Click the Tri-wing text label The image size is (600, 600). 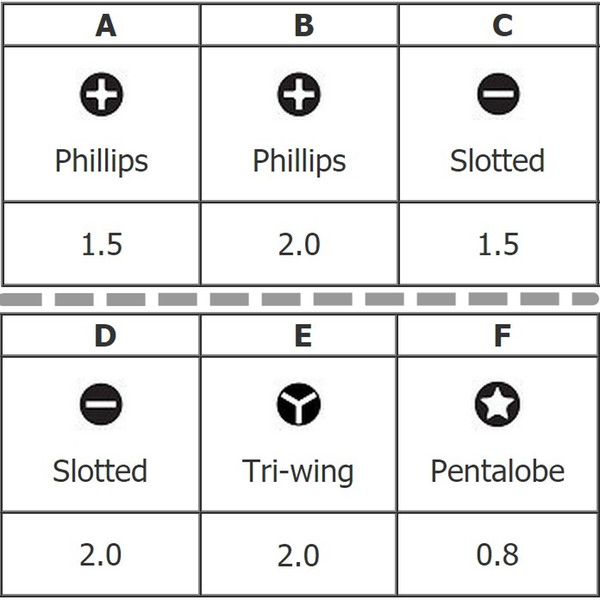click(298, 472)
